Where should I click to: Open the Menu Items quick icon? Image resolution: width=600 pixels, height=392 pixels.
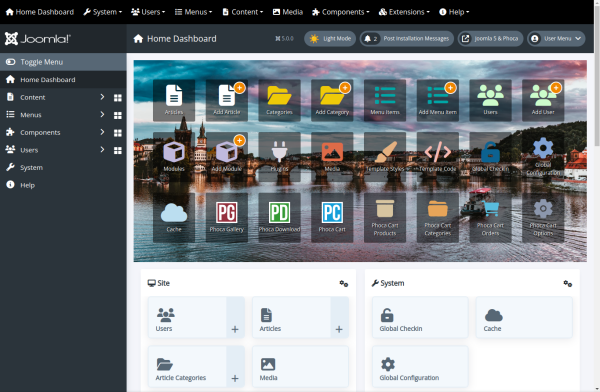[385, 100]
